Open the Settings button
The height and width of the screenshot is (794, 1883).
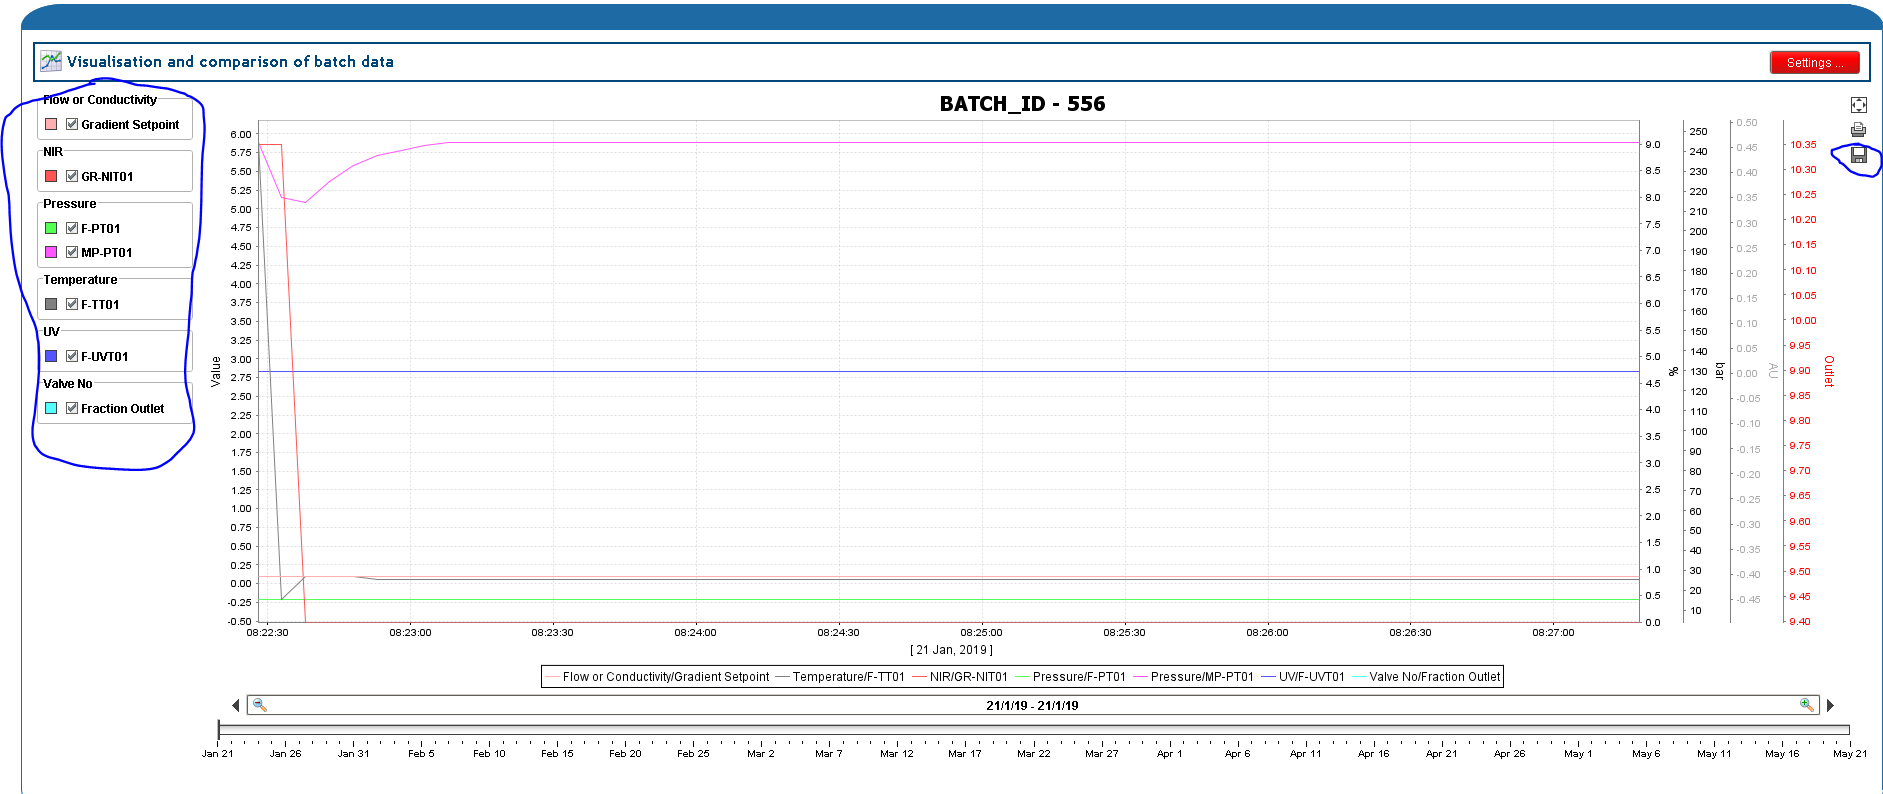1814,62
